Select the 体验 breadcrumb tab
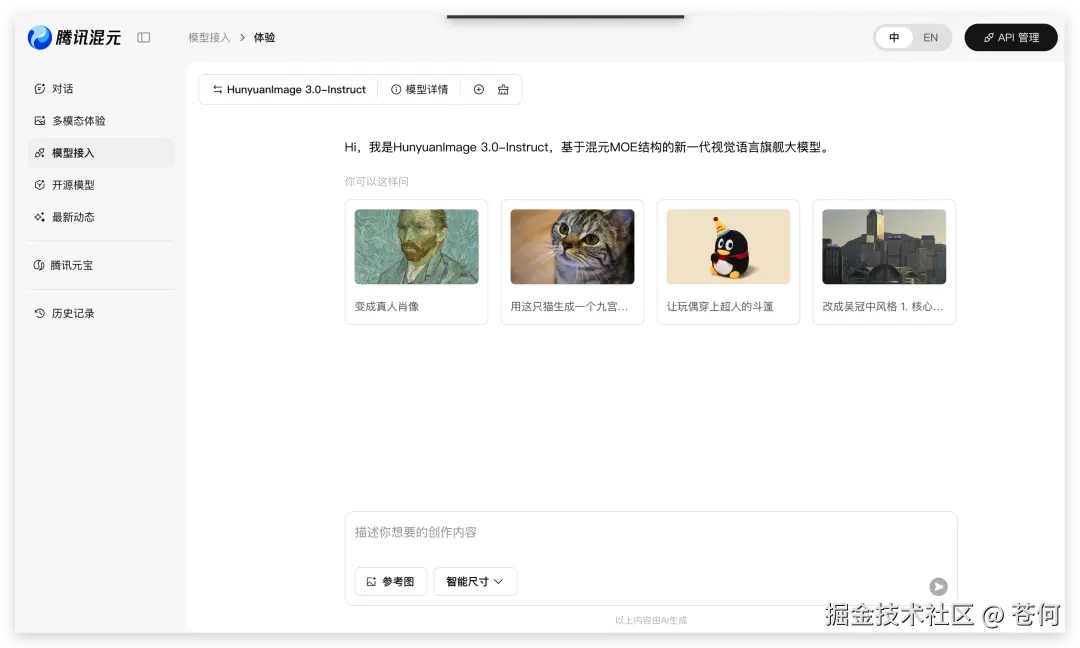 click(264, 37)
